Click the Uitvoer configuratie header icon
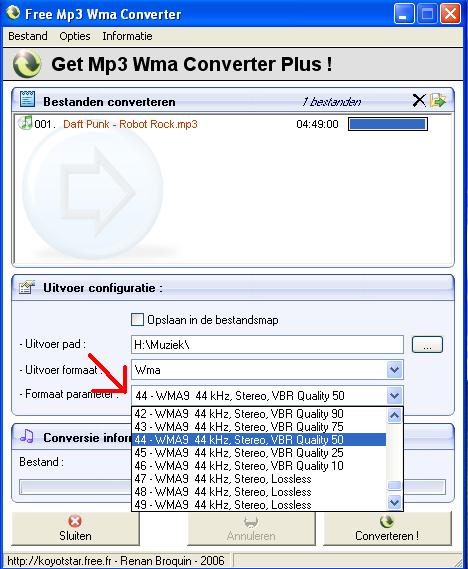Viewport: 468px width, 569px height. click(27, 287)
